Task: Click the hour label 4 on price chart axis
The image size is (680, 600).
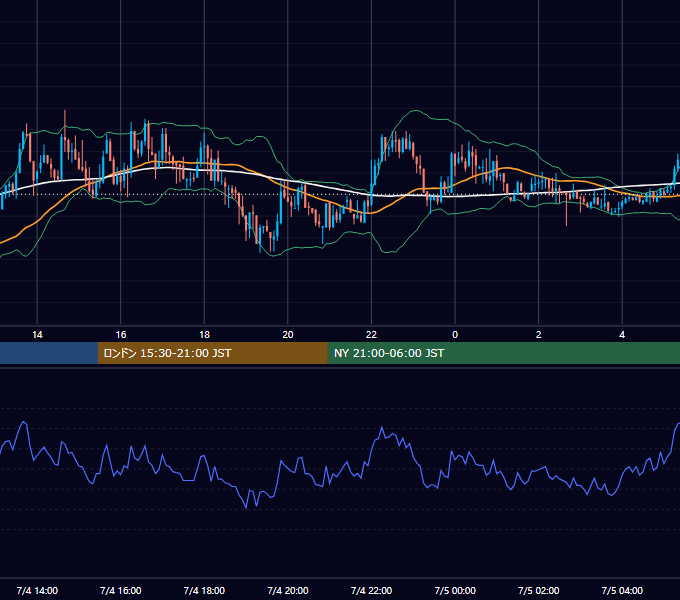Action: pyautogui.click(x=622, y=335)
